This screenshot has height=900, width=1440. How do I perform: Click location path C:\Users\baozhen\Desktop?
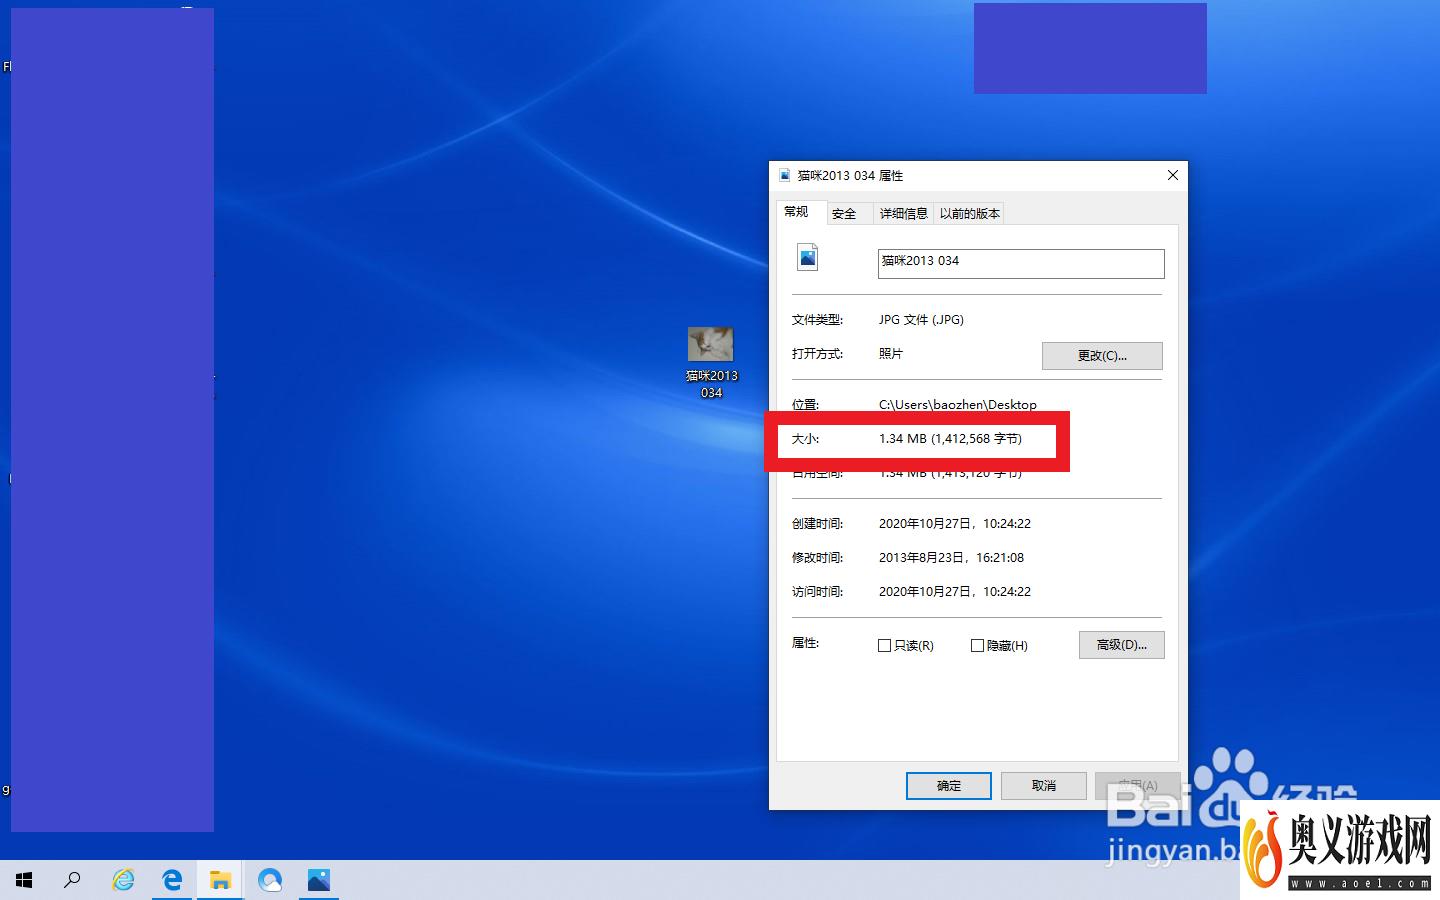pyautogui.click(x=958, y=405)
